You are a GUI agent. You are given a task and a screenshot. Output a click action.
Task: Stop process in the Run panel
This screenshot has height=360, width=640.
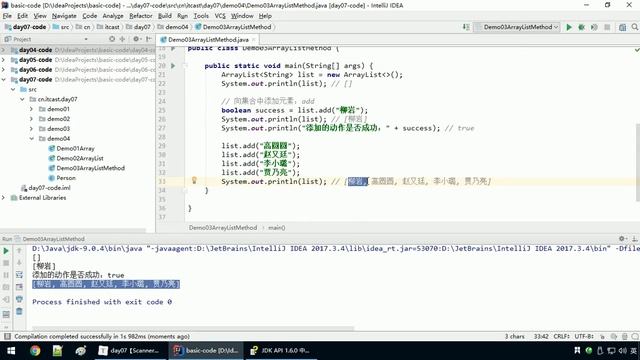pyautogui.click(x=6, y=263)
